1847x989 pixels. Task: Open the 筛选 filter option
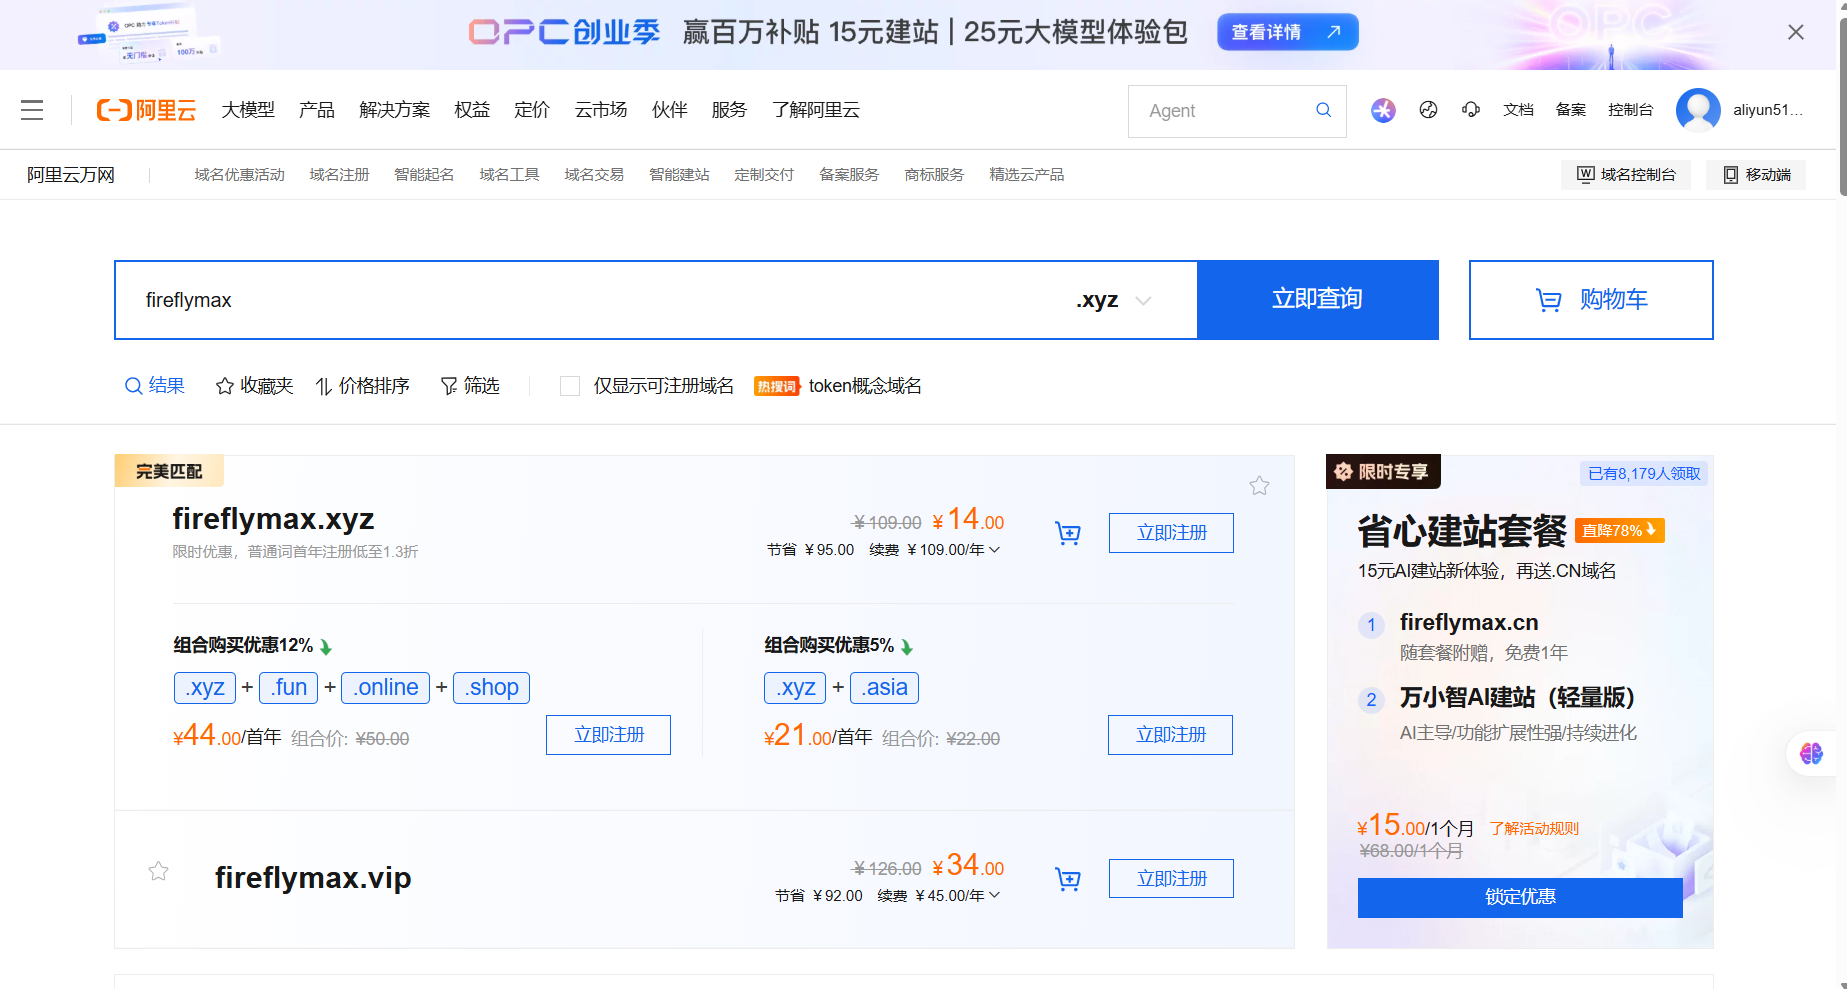click(x=470, y=386)
